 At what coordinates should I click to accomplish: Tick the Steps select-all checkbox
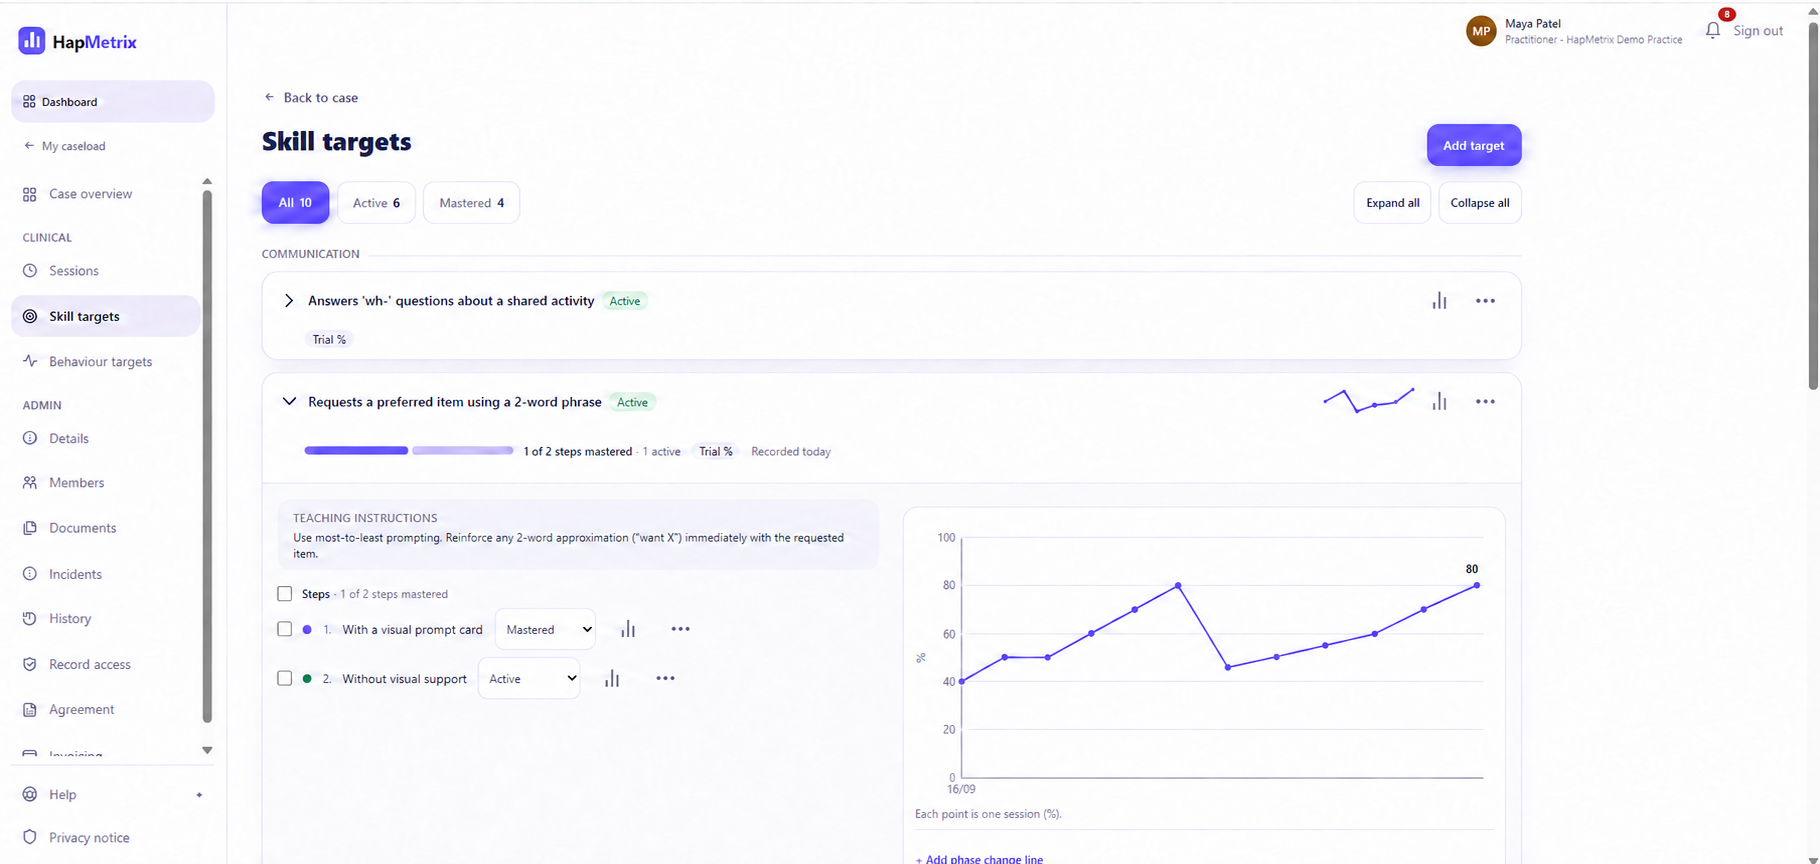pyautogui.click(x=285, y=594)
